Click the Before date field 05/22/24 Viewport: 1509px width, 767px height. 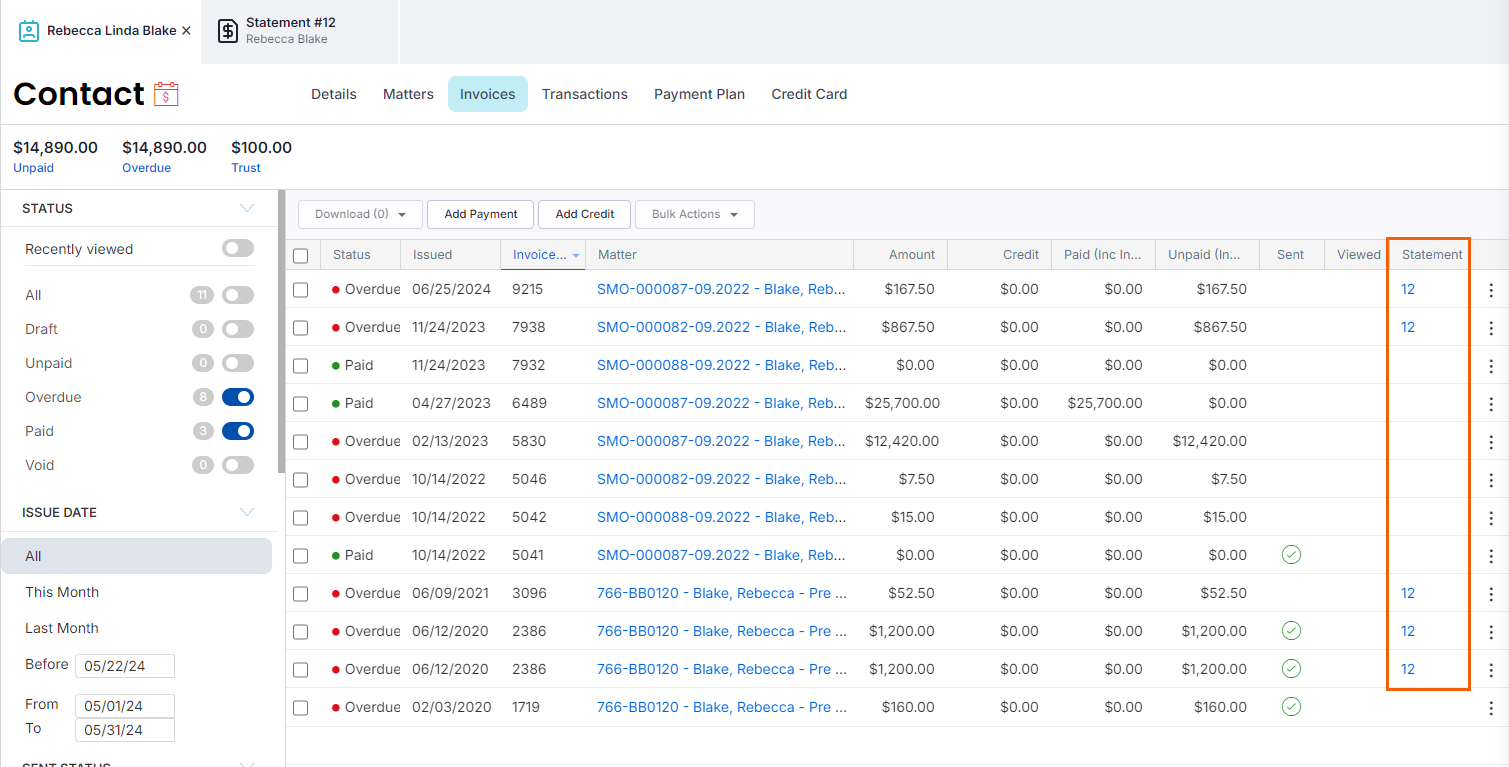point(126,666)
